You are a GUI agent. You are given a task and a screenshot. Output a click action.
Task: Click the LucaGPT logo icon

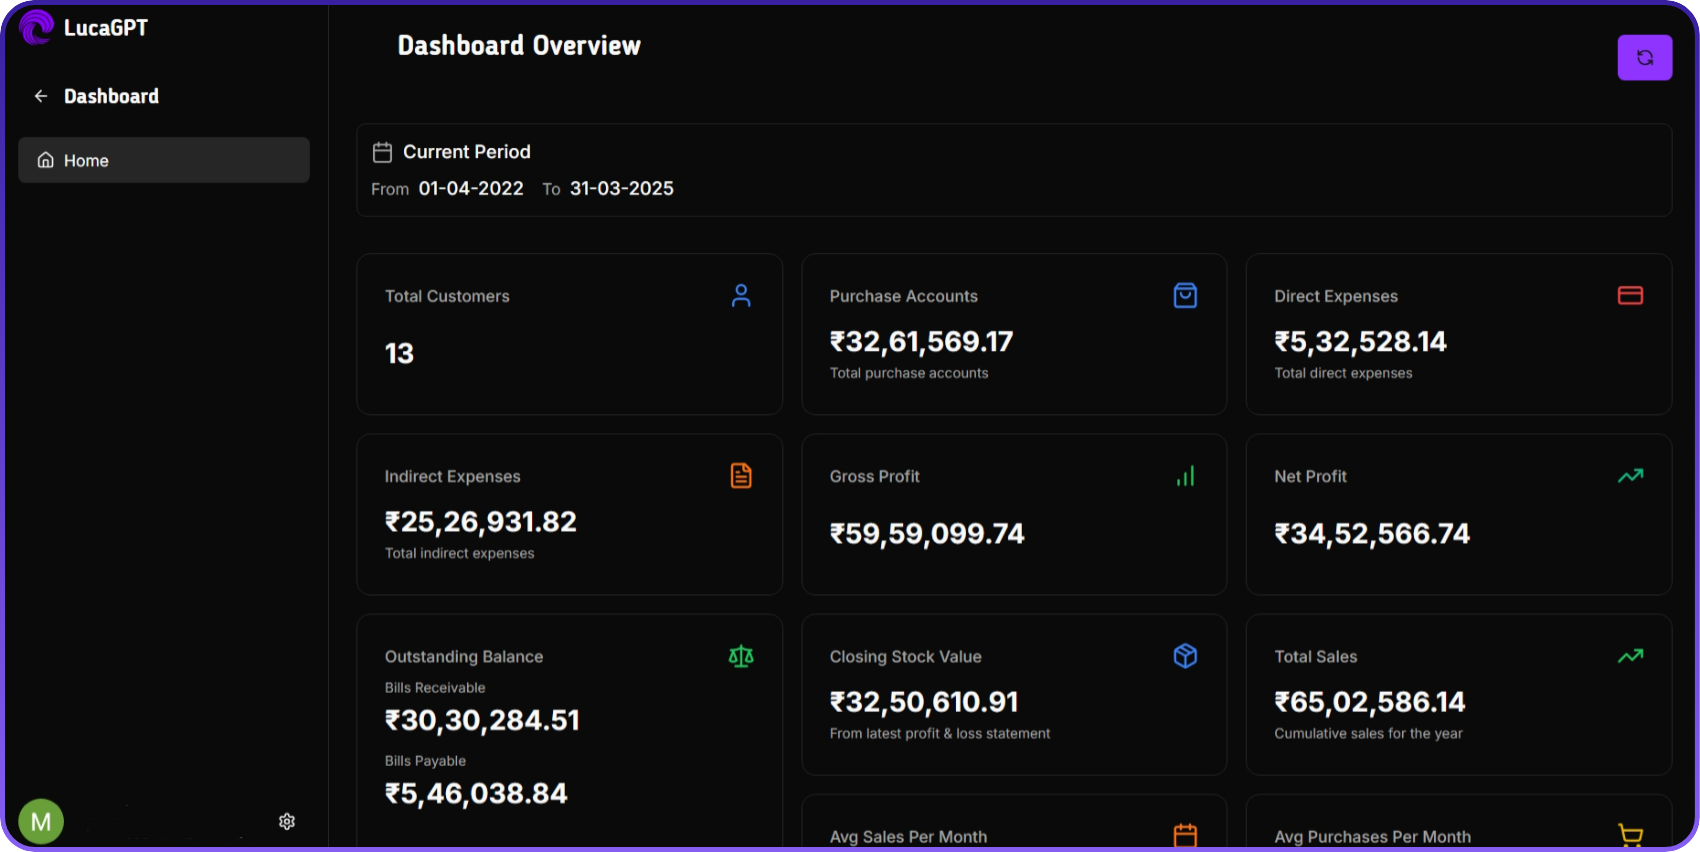coord(36,27)
